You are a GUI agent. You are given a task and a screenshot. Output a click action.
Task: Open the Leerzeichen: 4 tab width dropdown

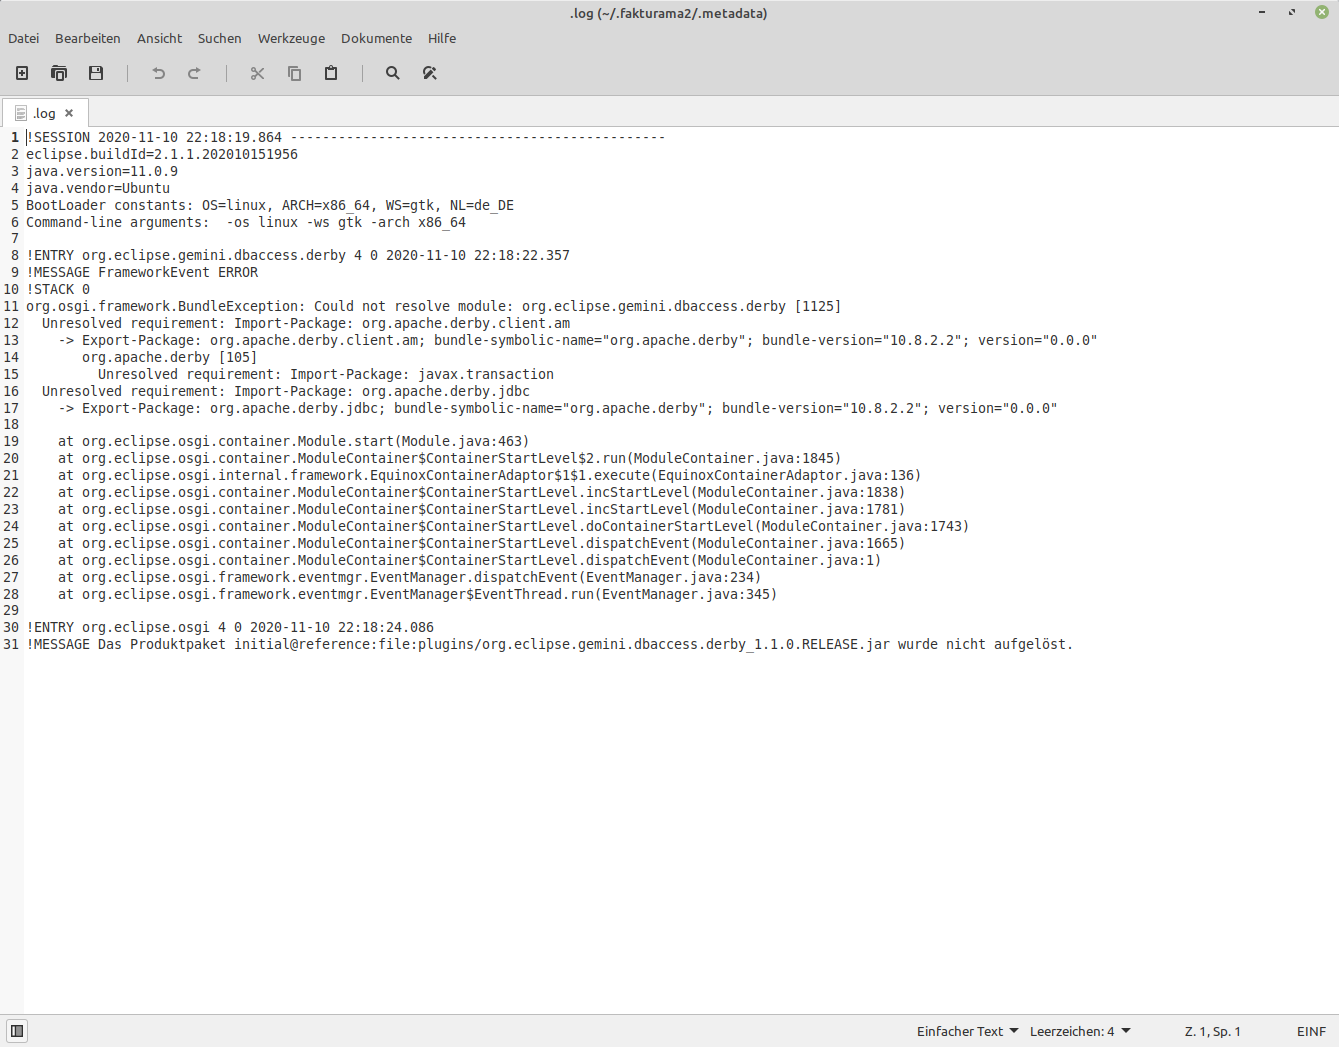1080,1031
